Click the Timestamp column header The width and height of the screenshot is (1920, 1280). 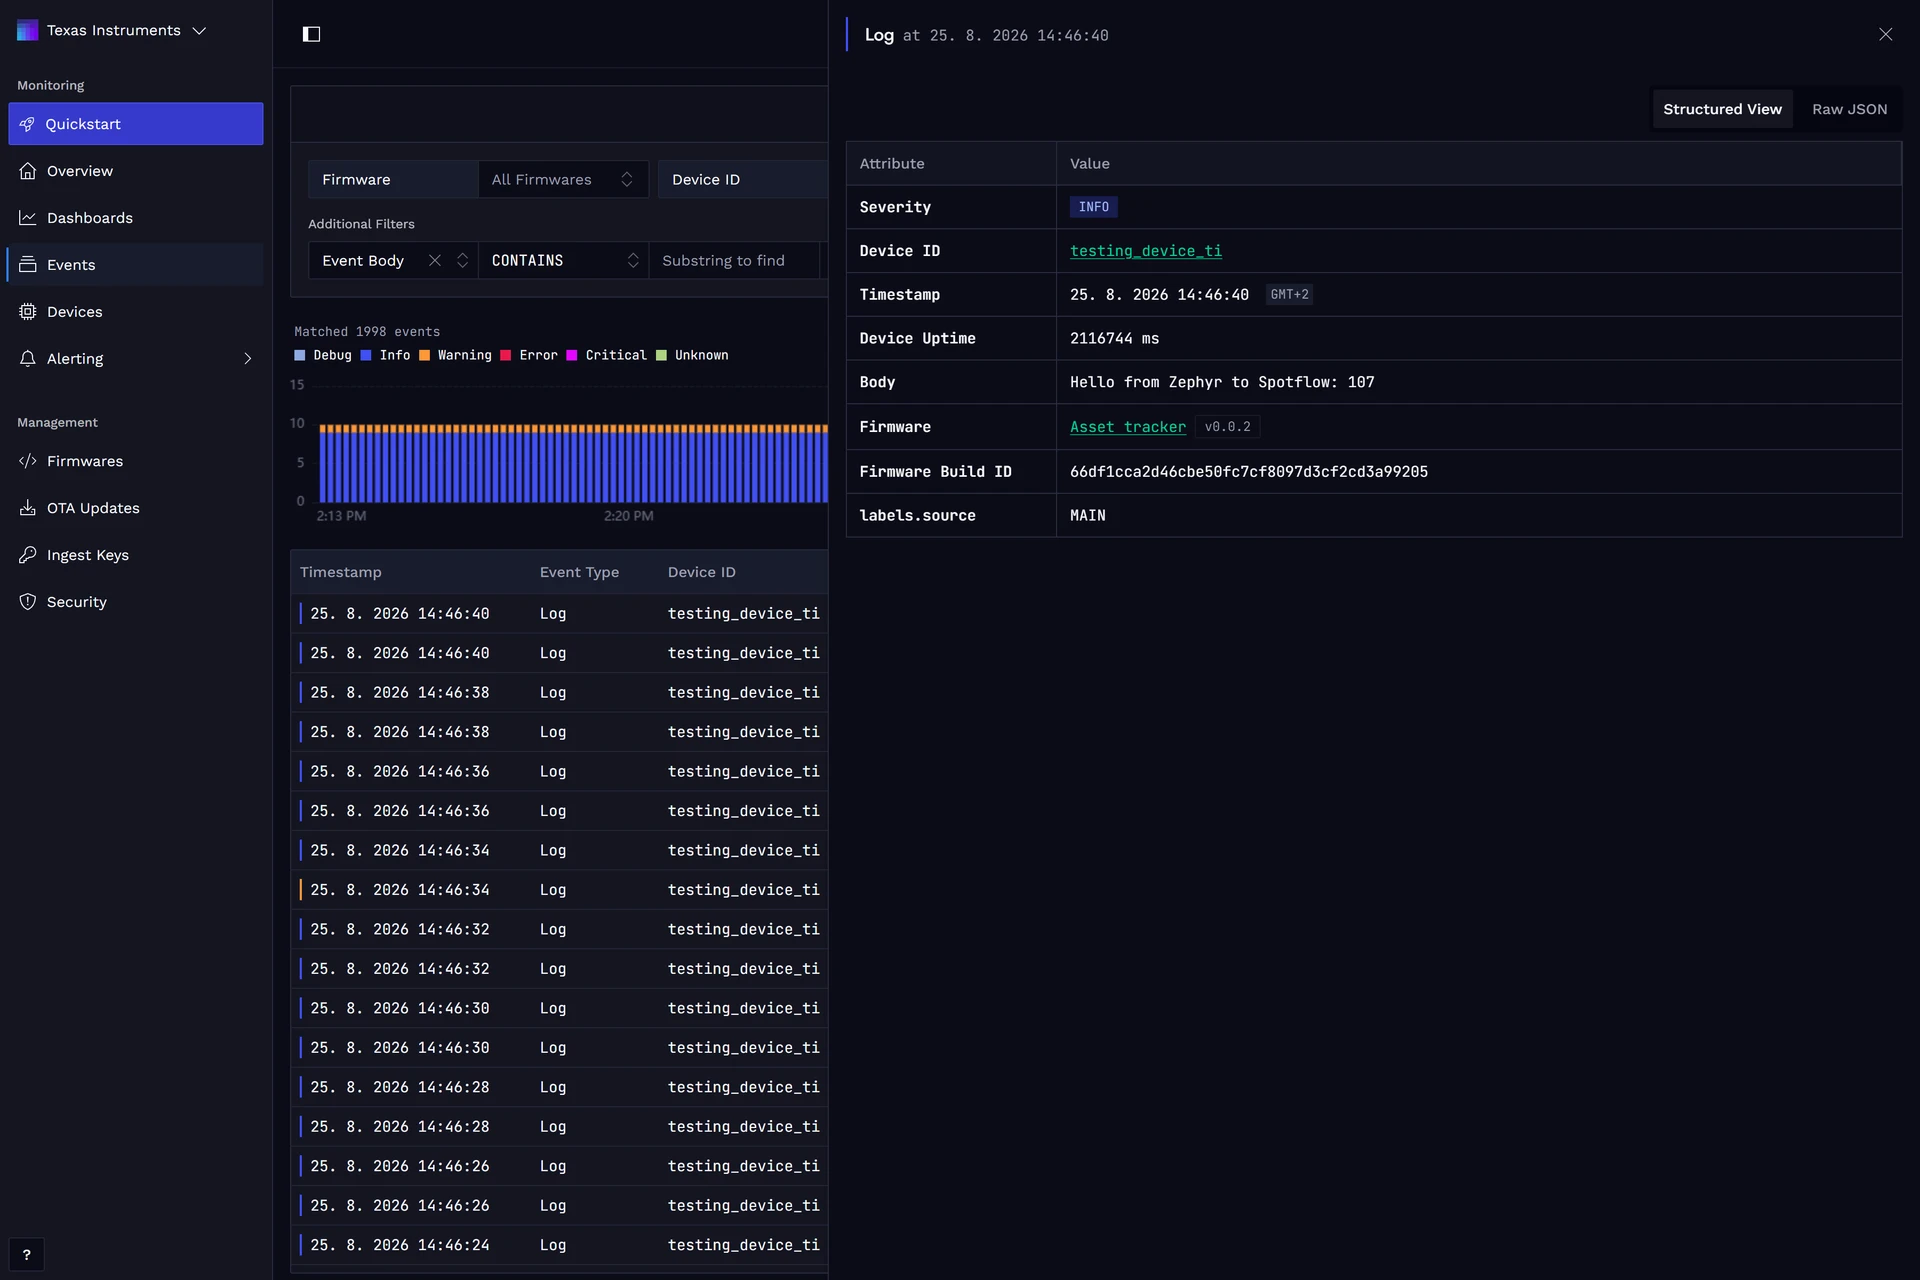340,572
